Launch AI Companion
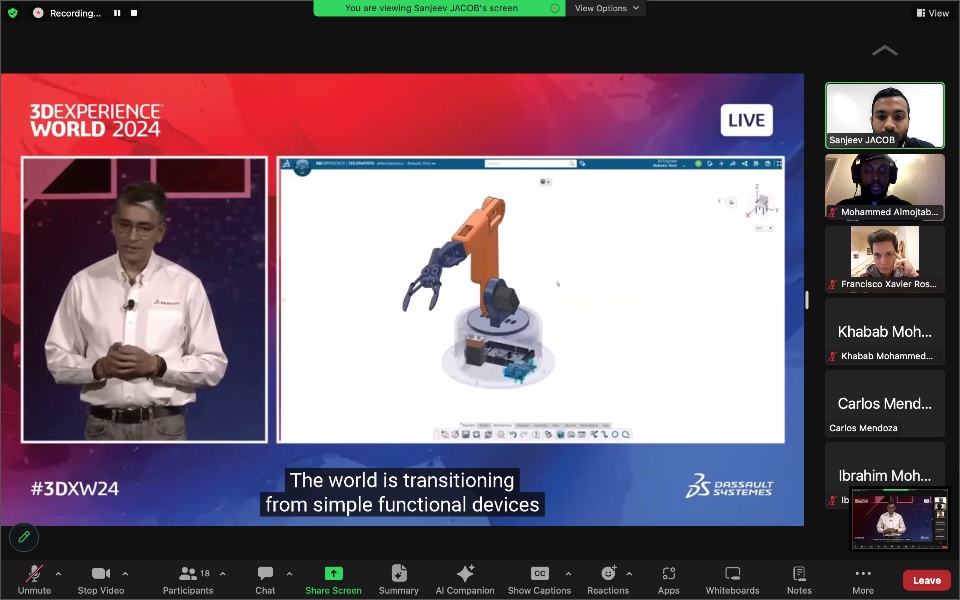Viewport: 960px width, 600px height. 465,579
